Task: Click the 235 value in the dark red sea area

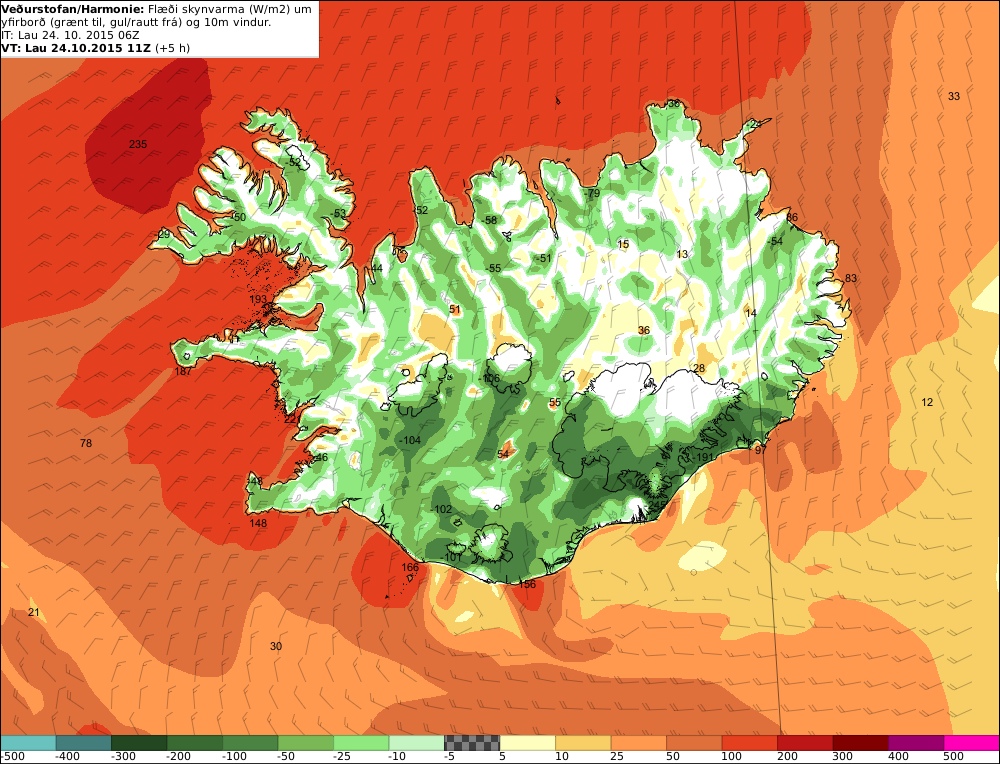Action: point(138,144)
